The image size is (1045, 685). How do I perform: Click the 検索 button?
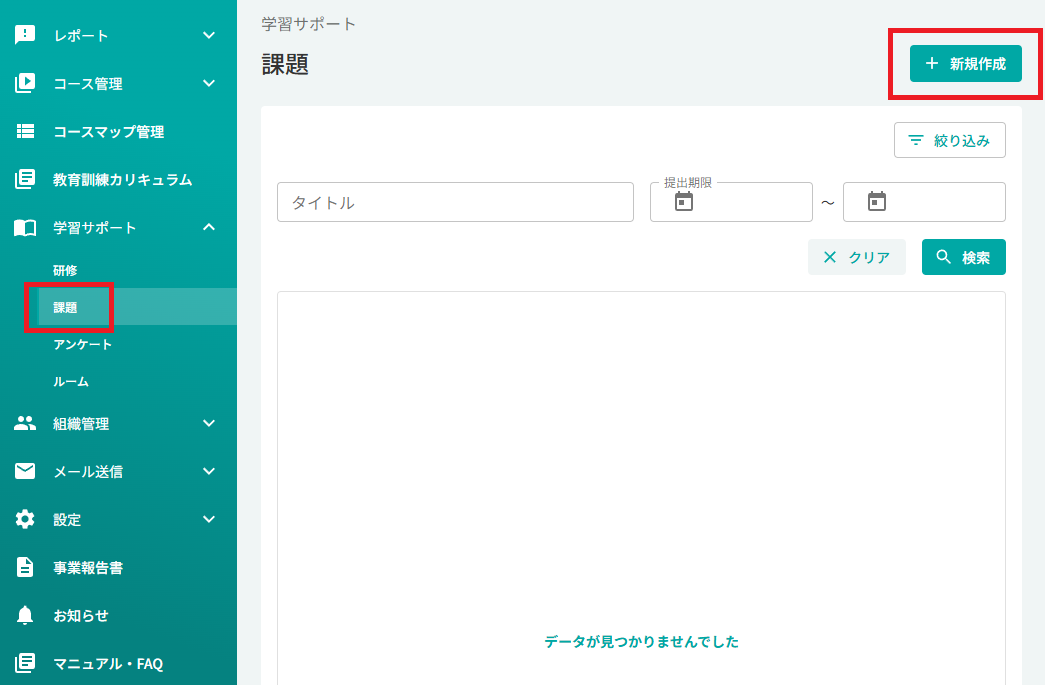point(964,257)
